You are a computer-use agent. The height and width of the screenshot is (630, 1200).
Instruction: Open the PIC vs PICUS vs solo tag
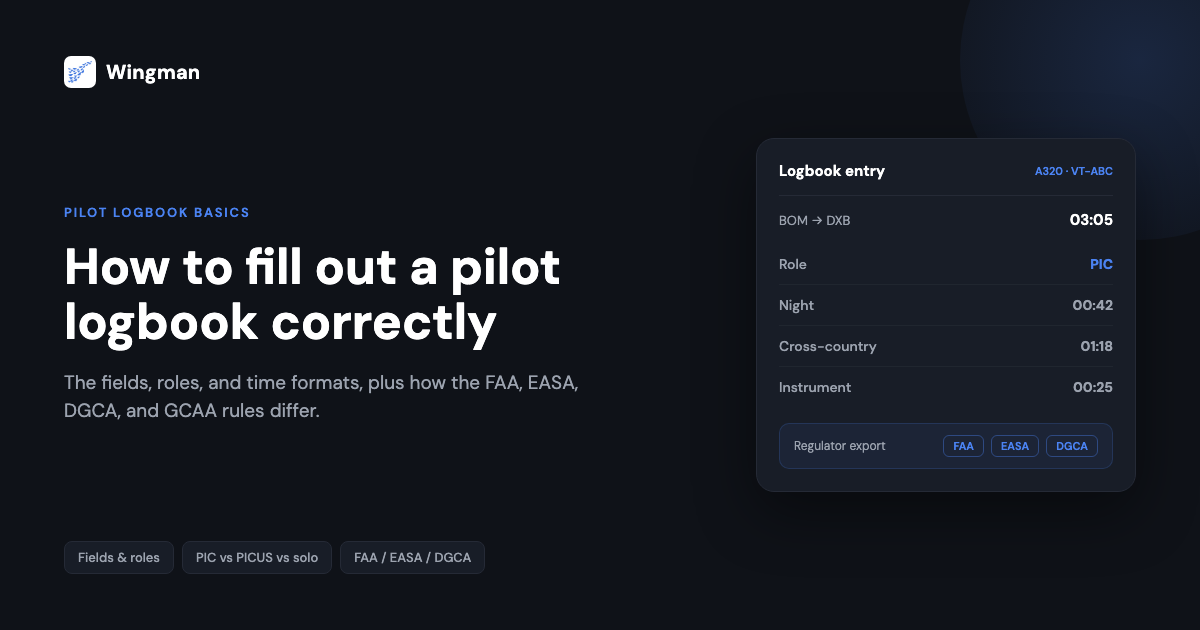257,558
